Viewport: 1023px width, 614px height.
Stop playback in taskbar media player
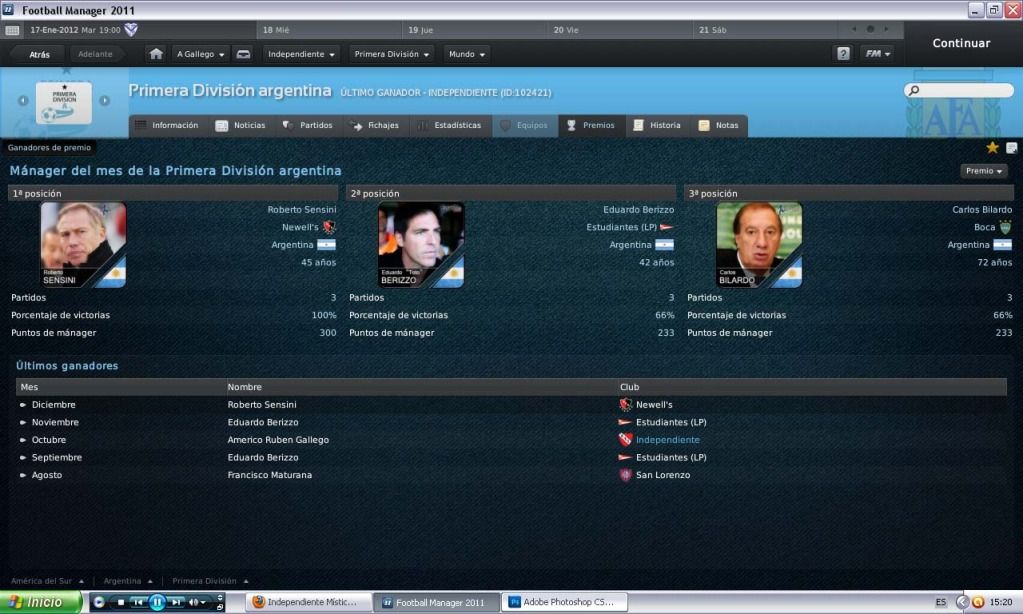click(x=121, y=602)
